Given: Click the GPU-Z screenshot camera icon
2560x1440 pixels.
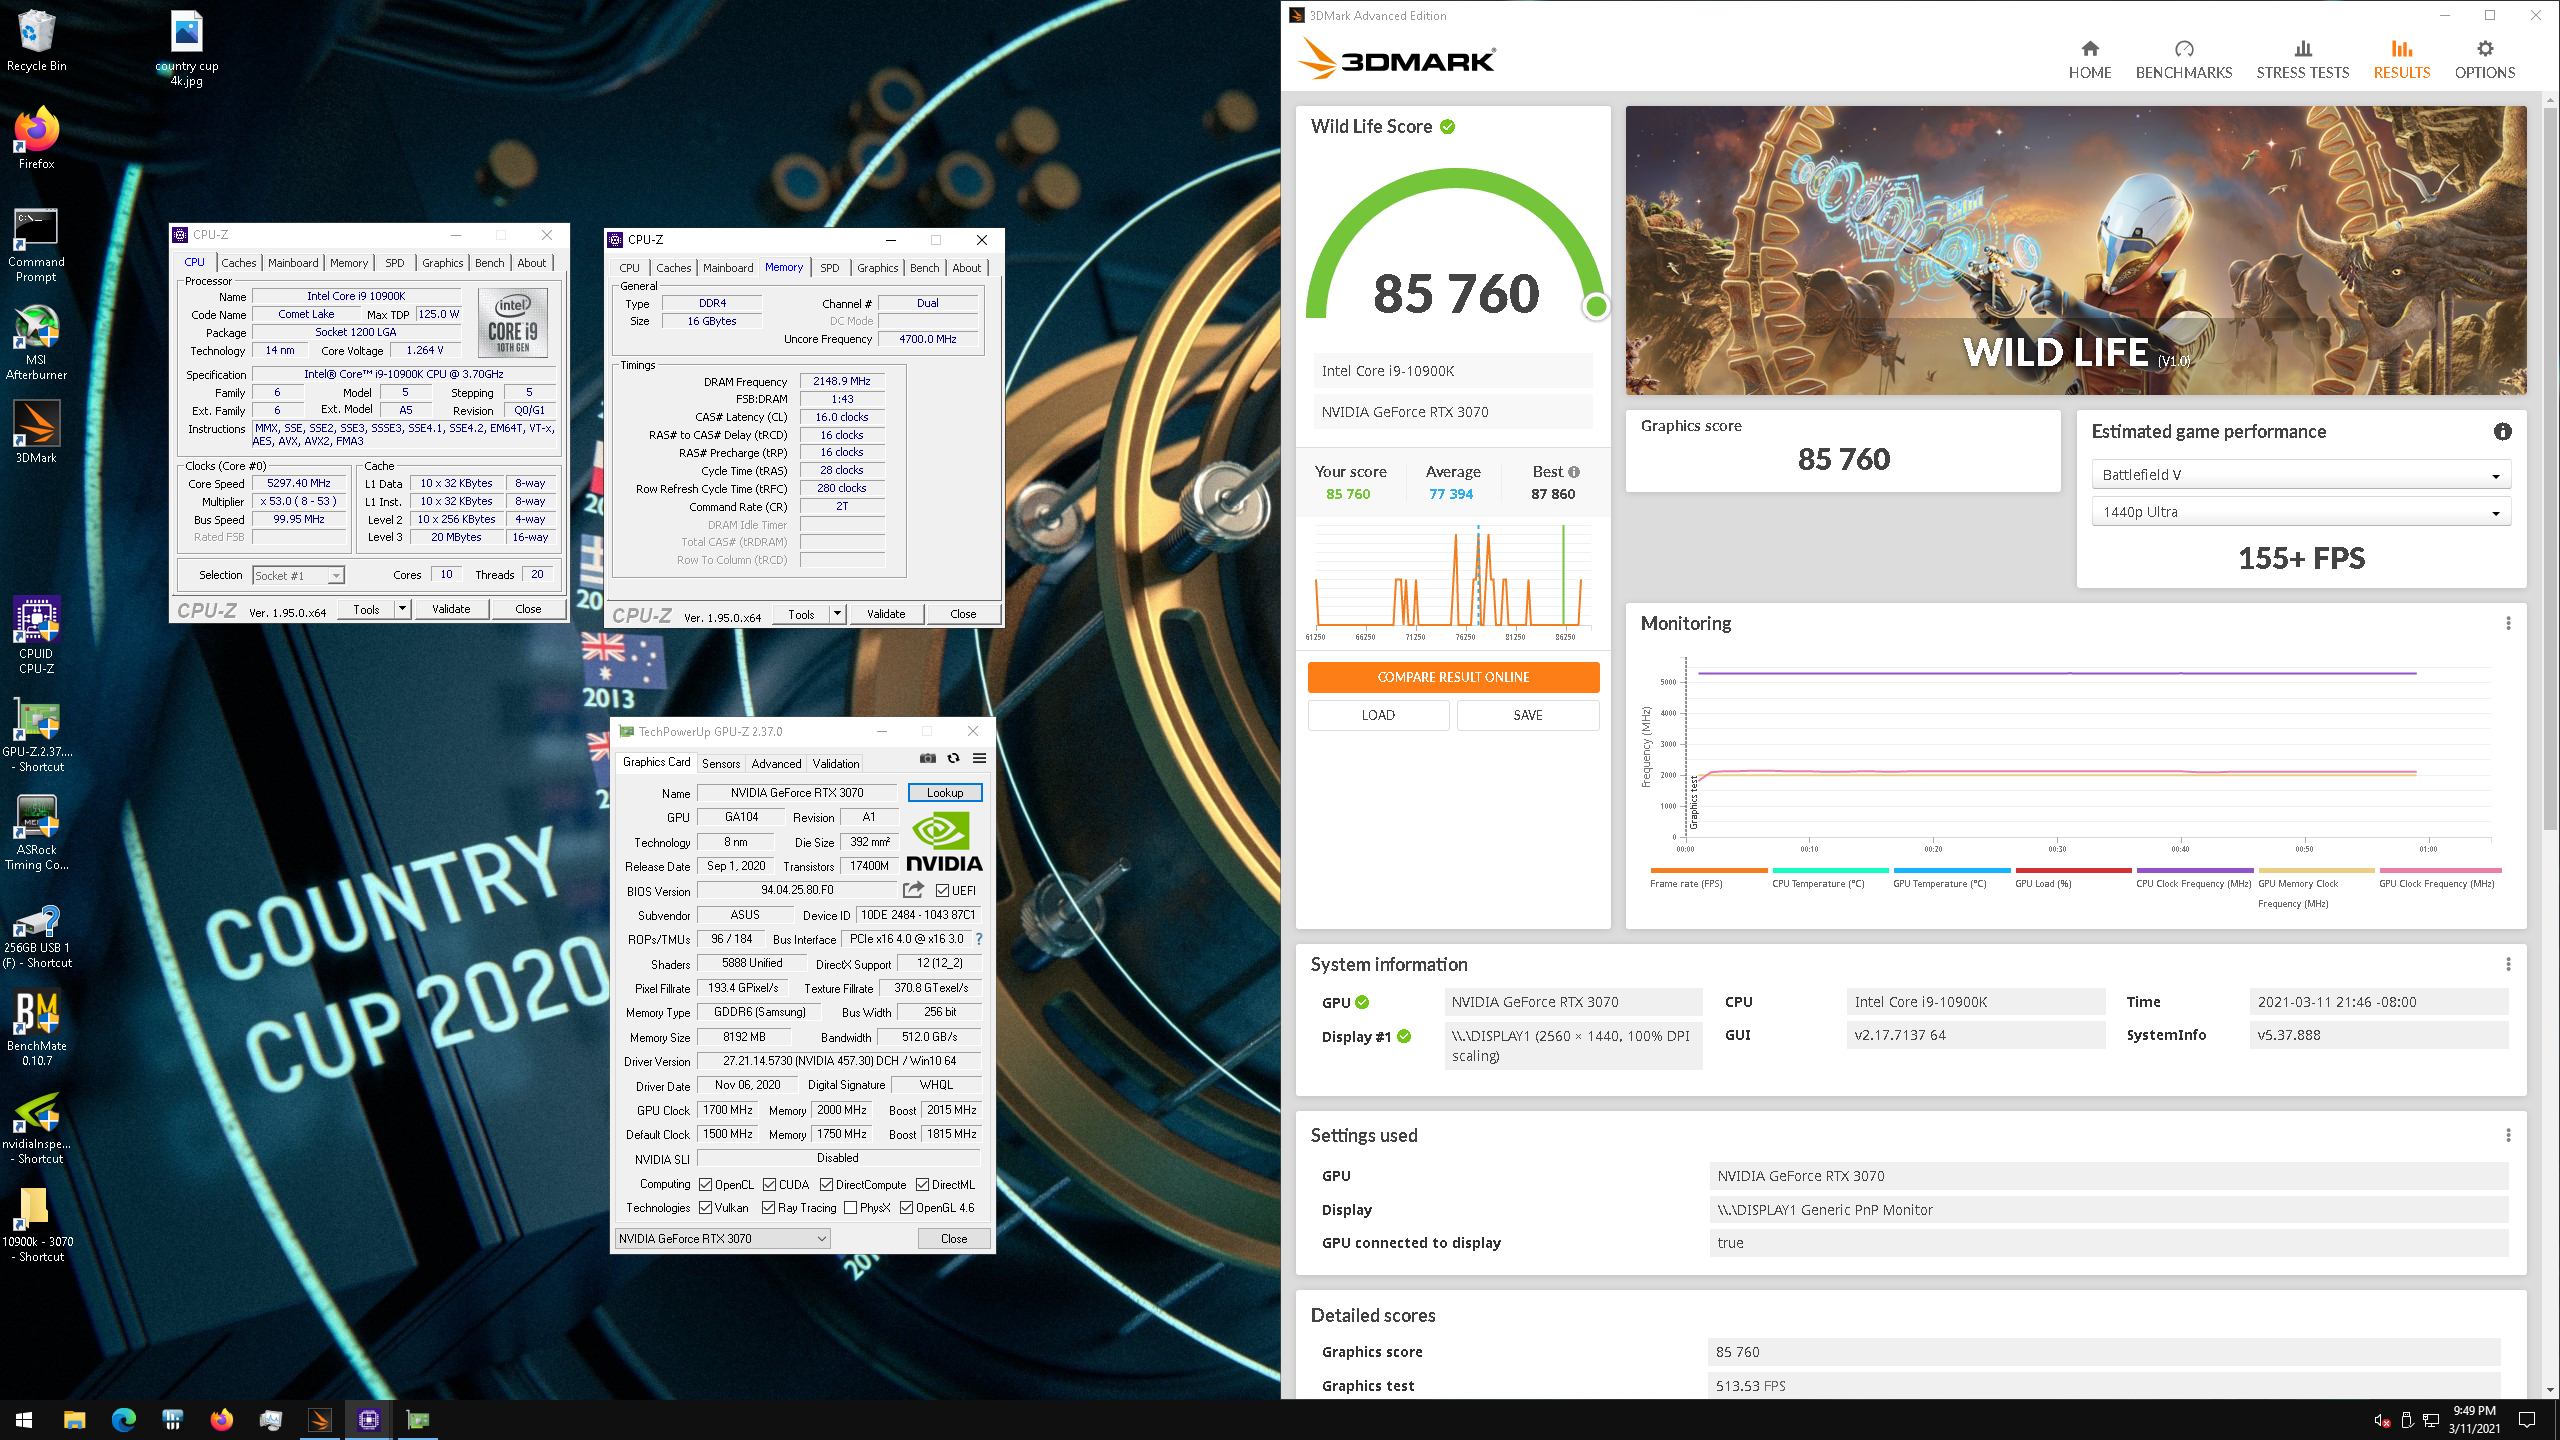Looking at the screenshot, I should [x=928, y=759].
